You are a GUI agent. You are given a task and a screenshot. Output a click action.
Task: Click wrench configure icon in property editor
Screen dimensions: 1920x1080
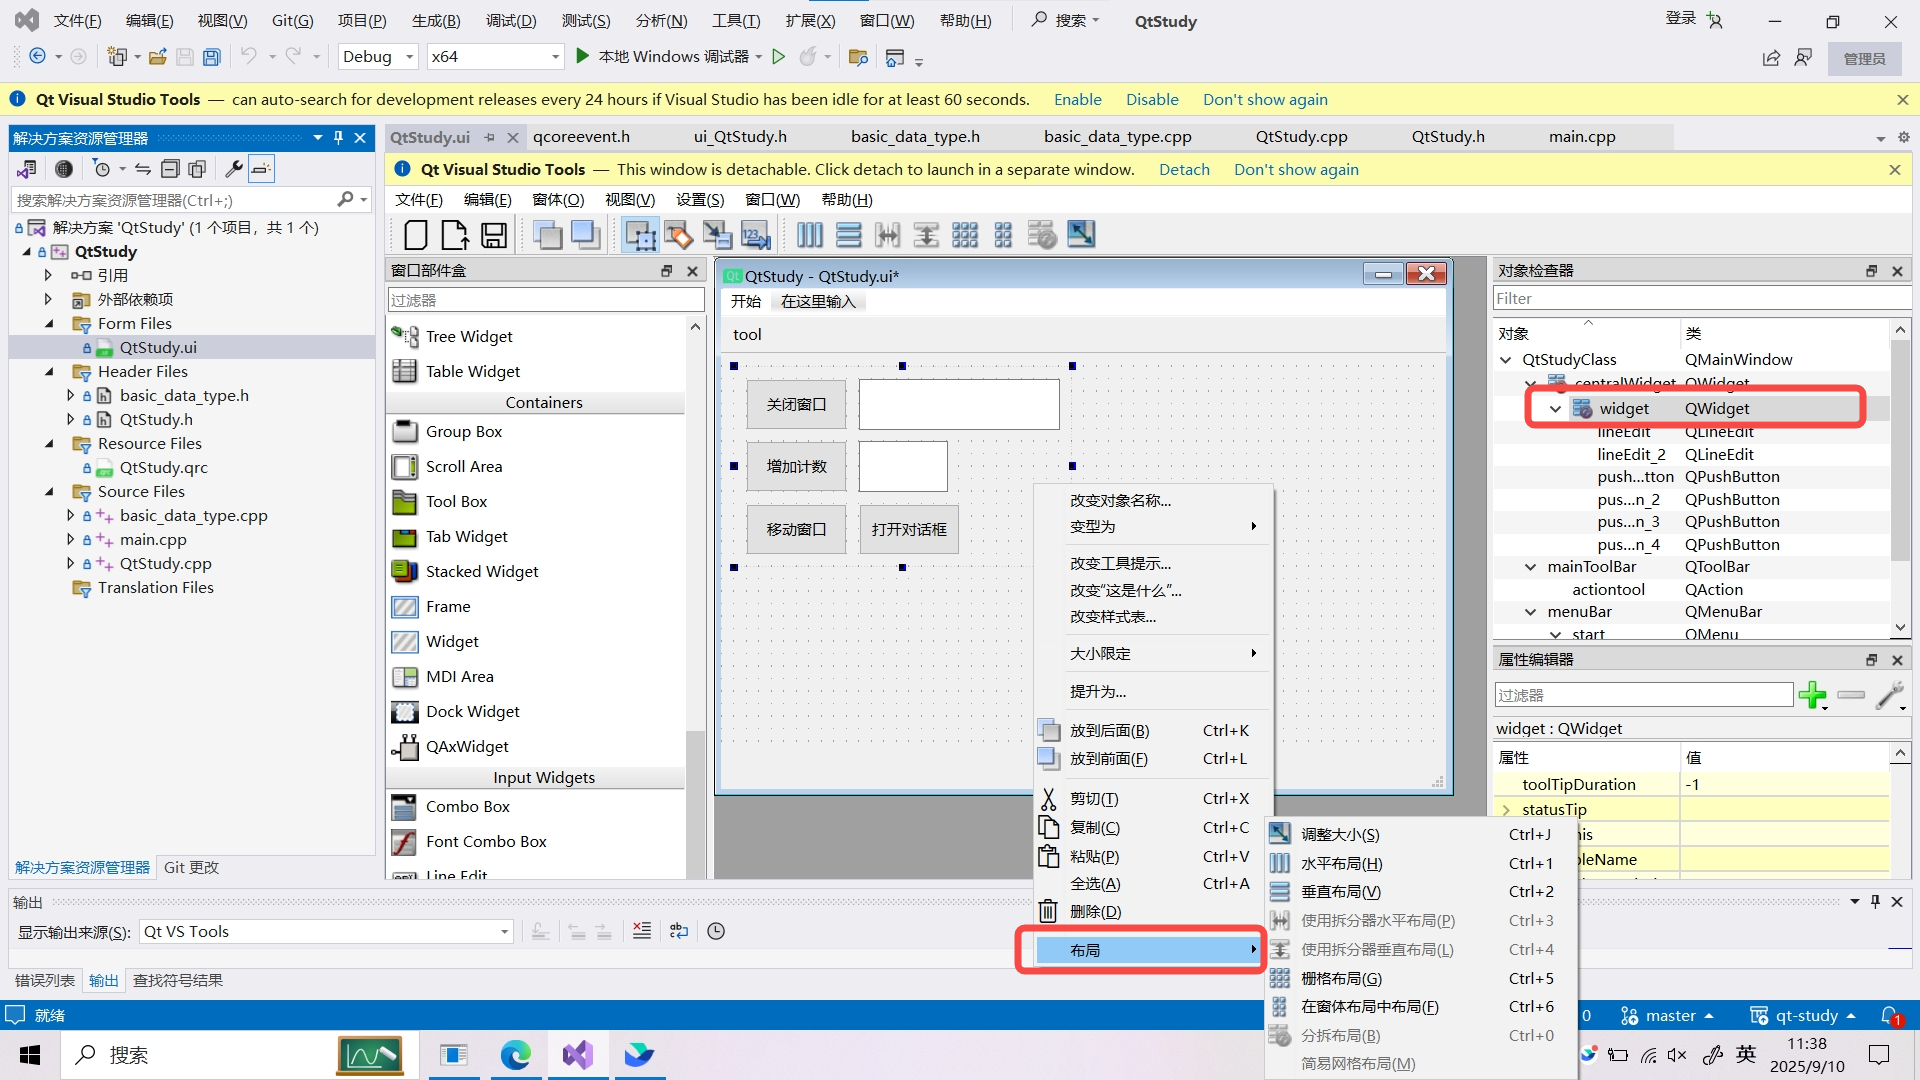tap(1889, 695)
